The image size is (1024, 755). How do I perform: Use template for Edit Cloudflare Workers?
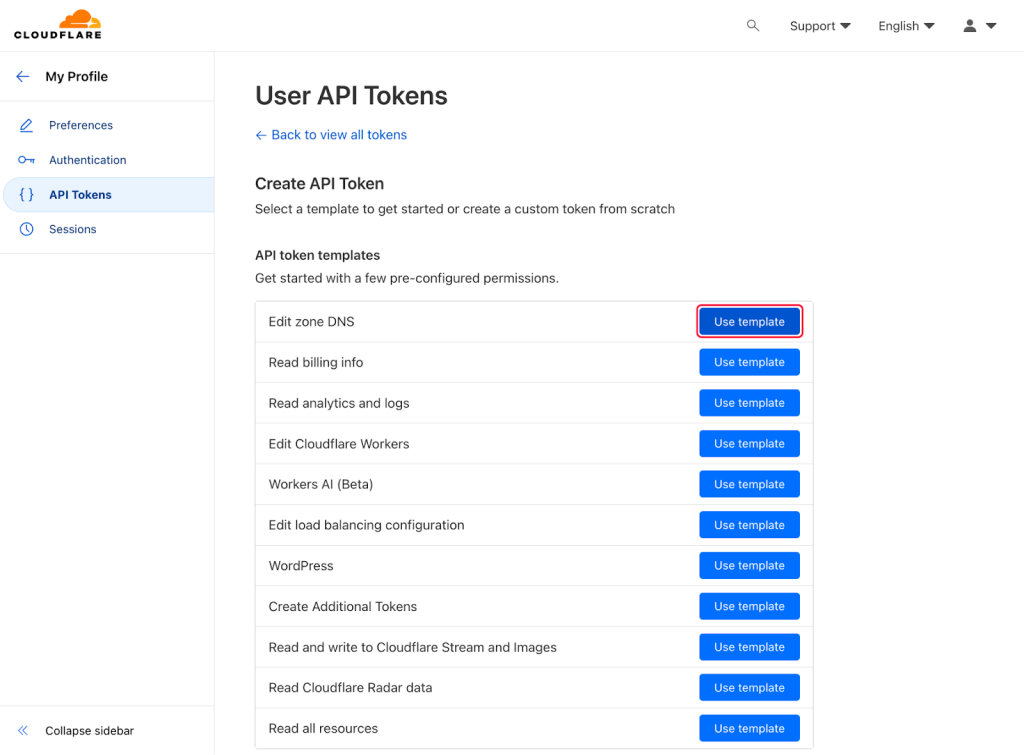point(749,444)
